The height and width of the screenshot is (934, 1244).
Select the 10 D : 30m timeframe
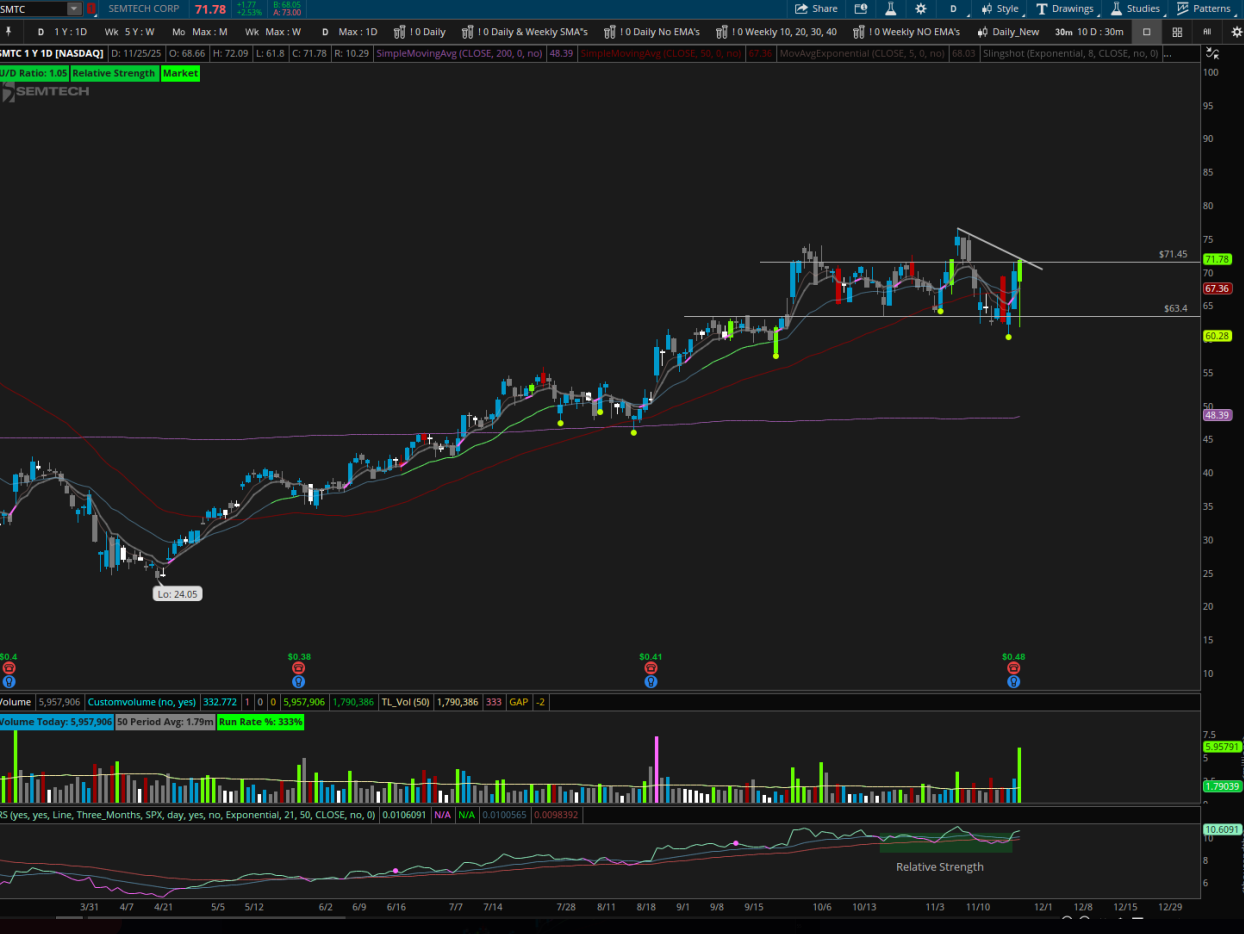tap(1090, 32)
